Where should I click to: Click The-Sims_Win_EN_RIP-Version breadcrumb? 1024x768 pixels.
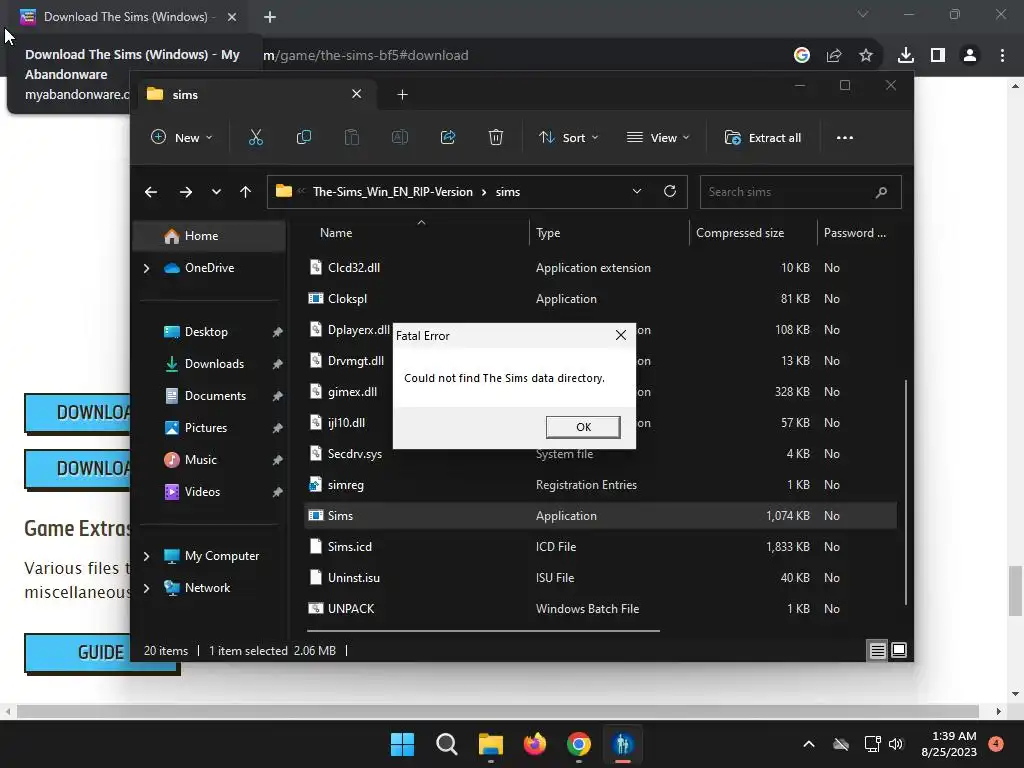pyautogui.click(x=392, y=192)
